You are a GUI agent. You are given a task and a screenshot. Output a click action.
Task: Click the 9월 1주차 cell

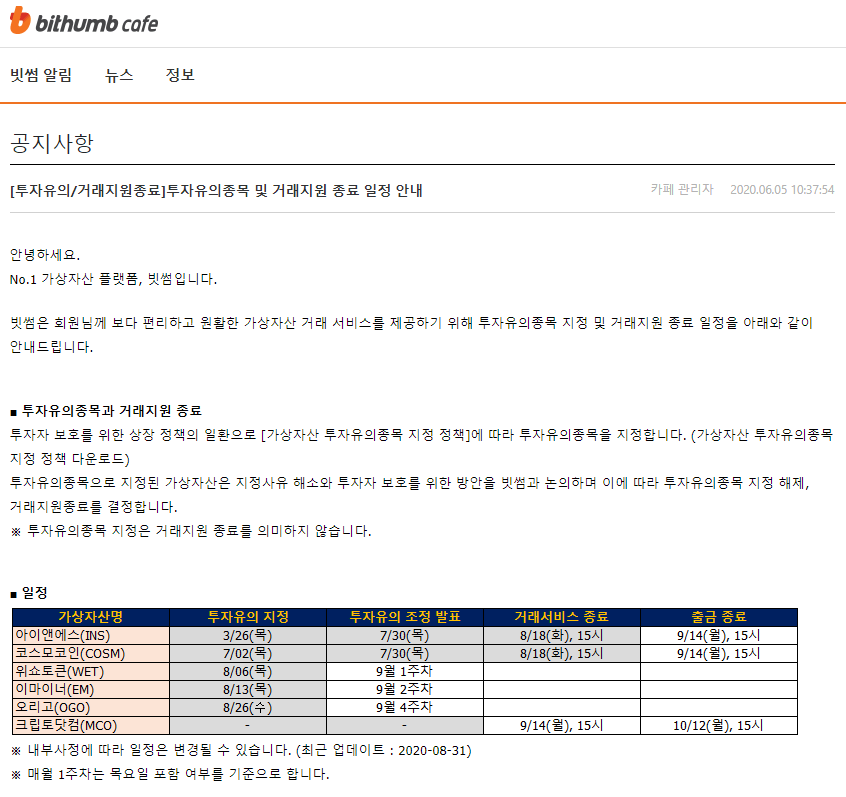click(x=405, y=671)
